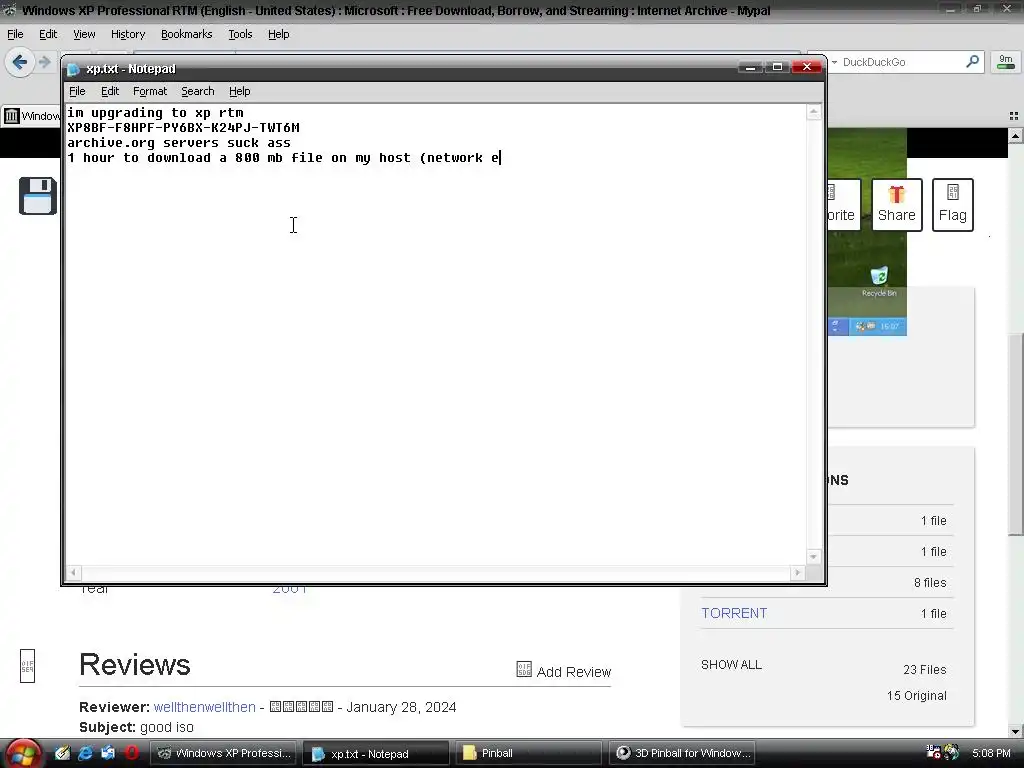The width and height of the screenshot is (1024, 768).
Task: Open the Mypal browser Bookmarks menu
Action: click(186, 34)
